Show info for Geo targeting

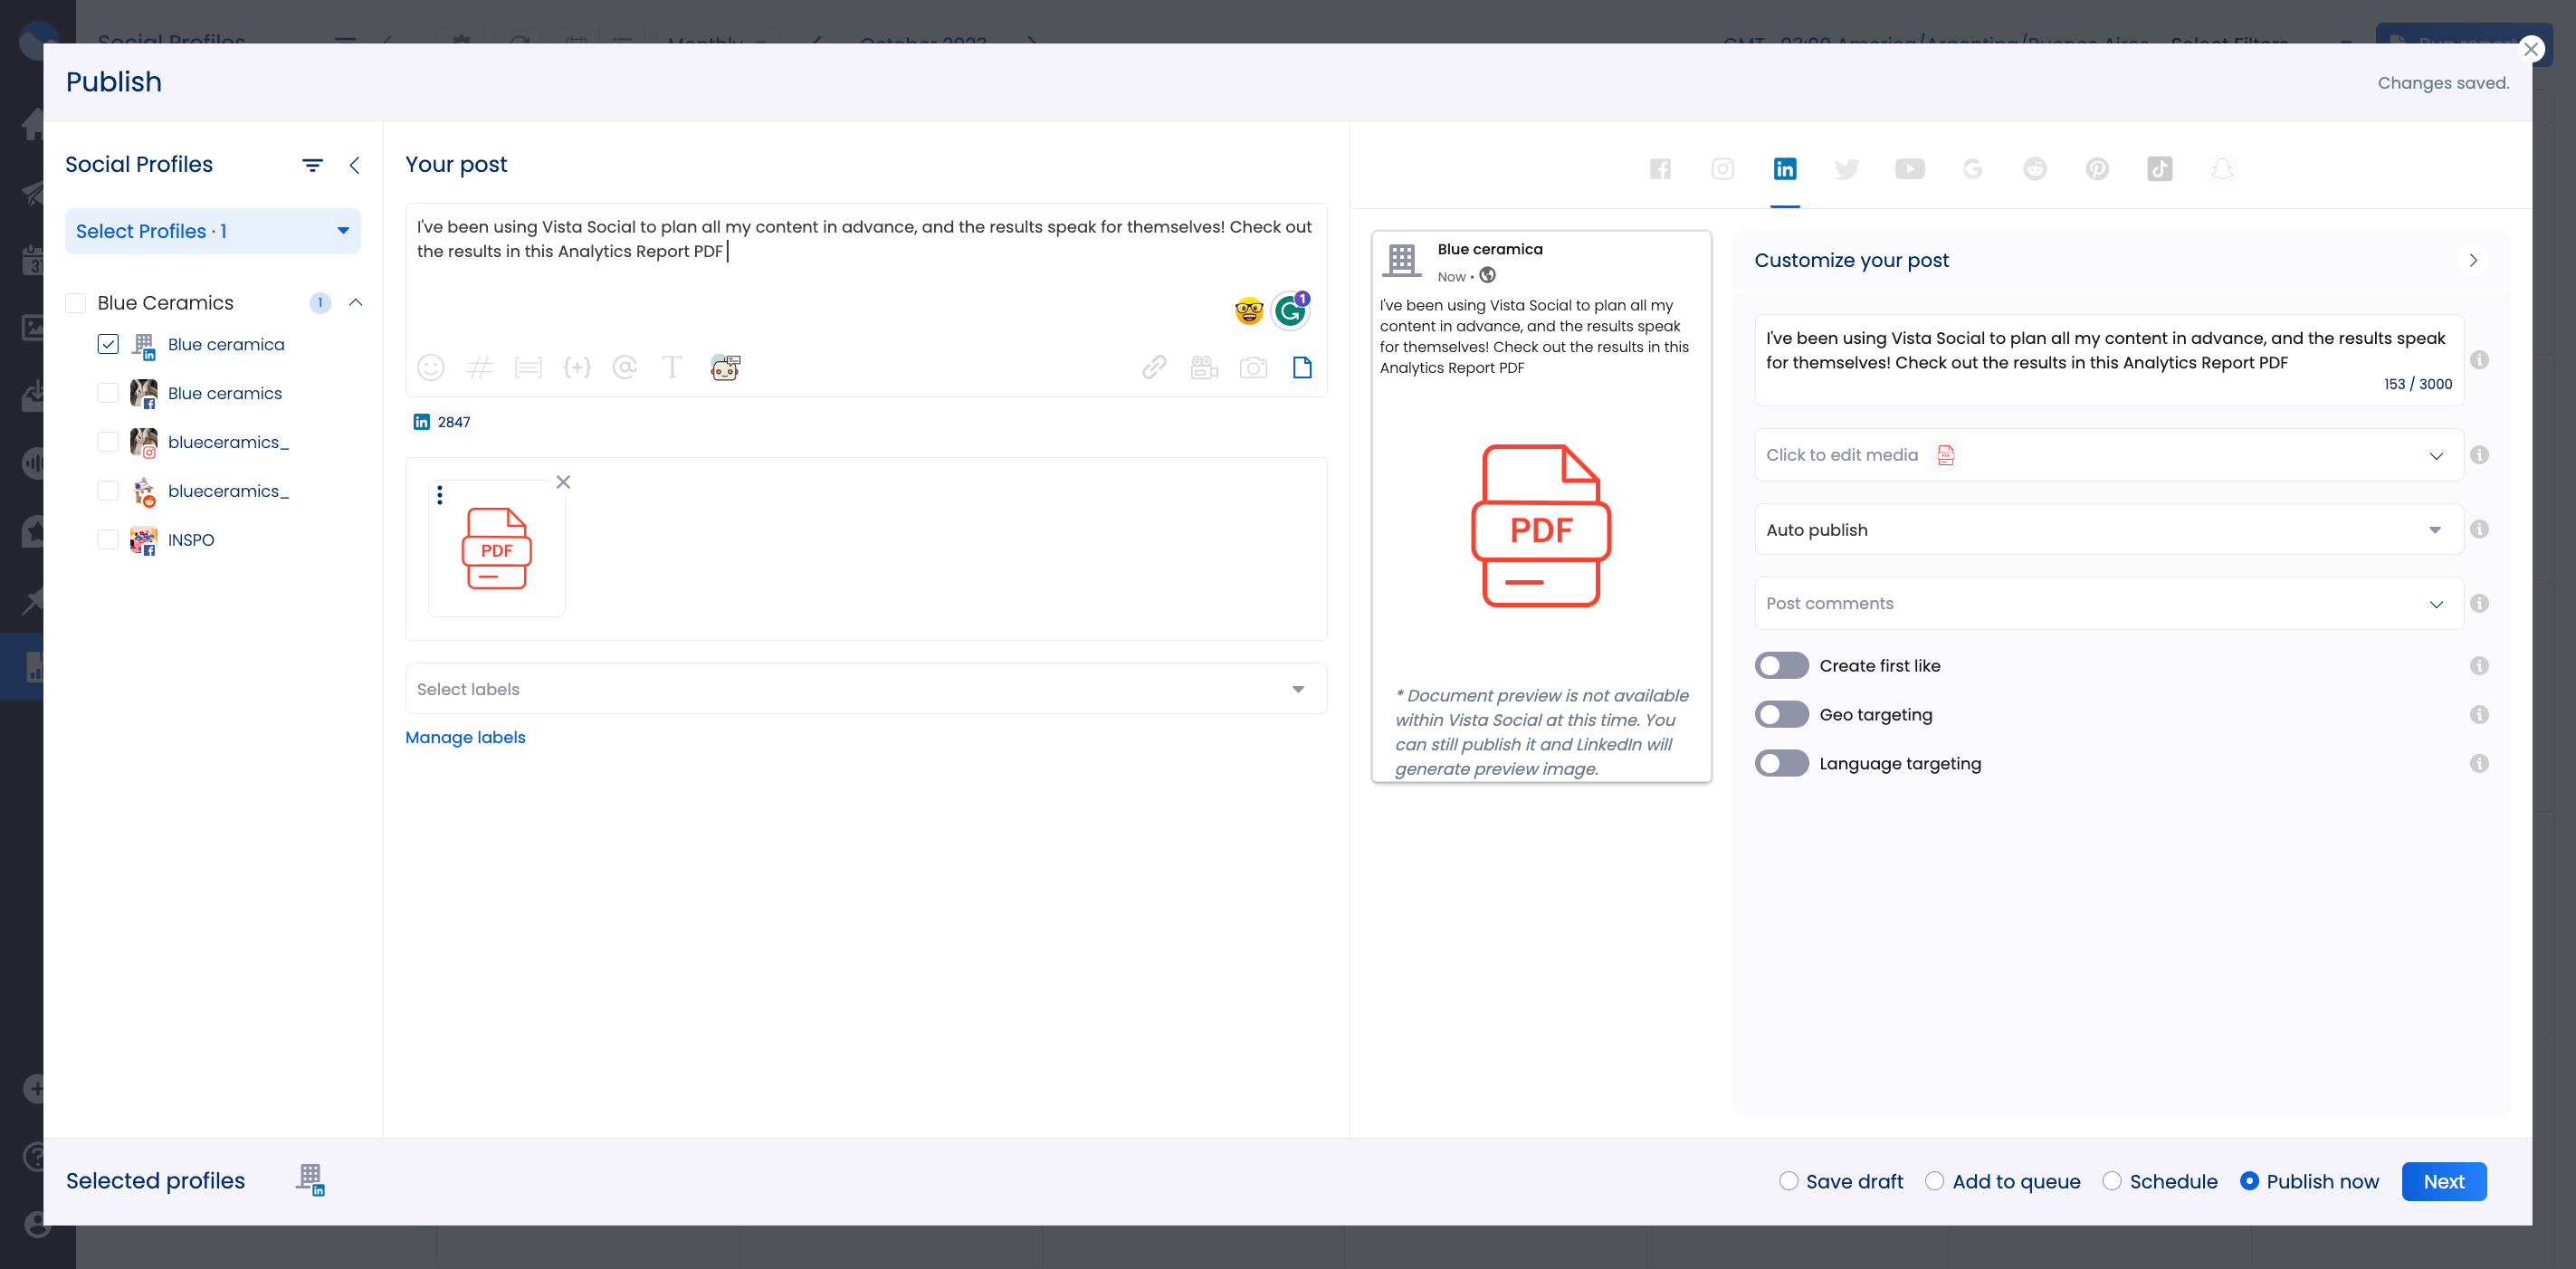click(2479, 715)
